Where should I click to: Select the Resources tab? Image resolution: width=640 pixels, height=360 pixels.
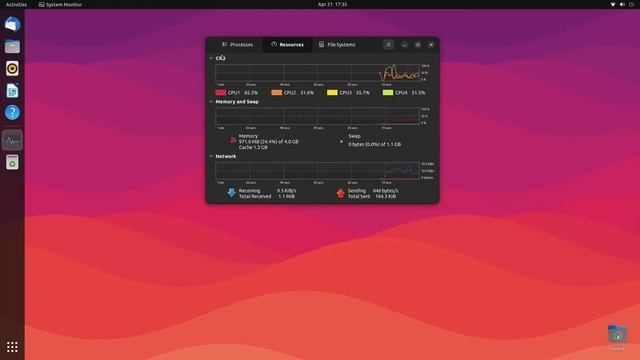coord(287,44)
